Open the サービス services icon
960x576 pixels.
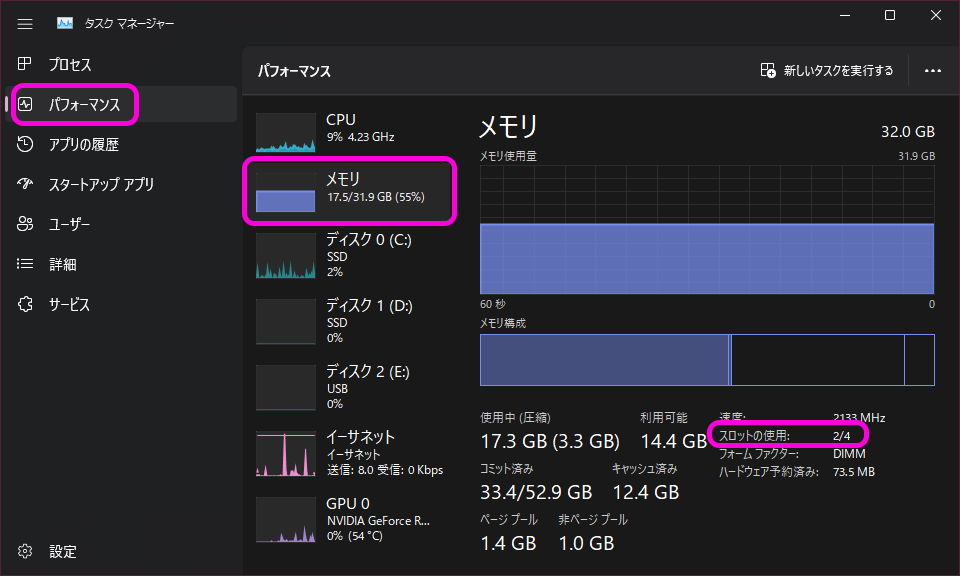26,304
